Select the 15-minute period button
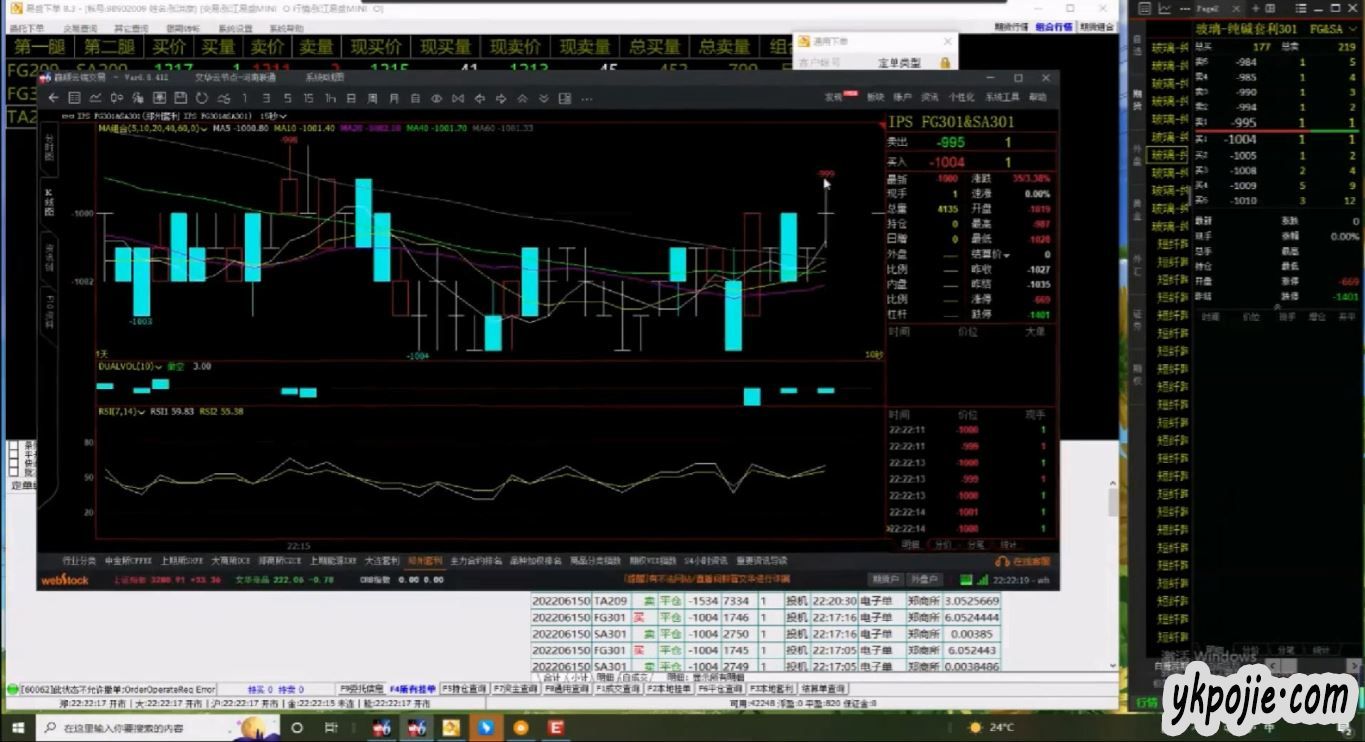 pyautogui.click(x=308, y=98)
